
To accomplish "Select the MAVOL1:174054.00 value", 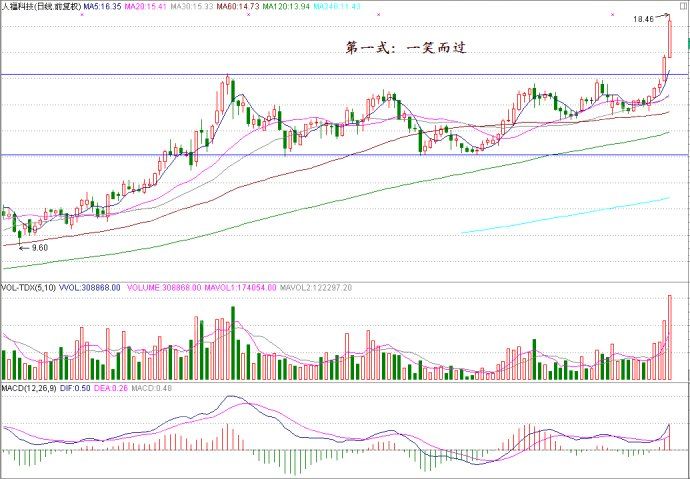I will pyautogui.click(x=241, y=288).
